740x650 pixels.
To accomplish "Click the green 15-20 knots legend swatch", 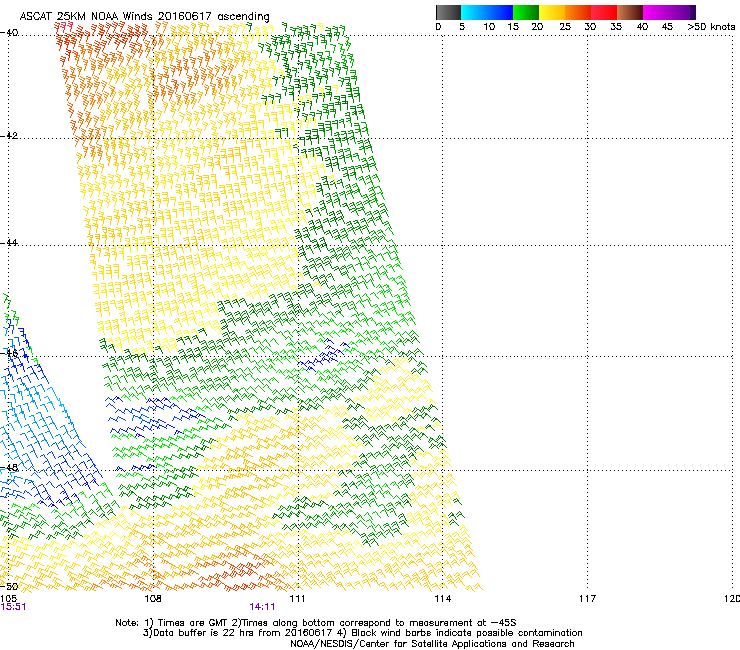I will point(526,12).
